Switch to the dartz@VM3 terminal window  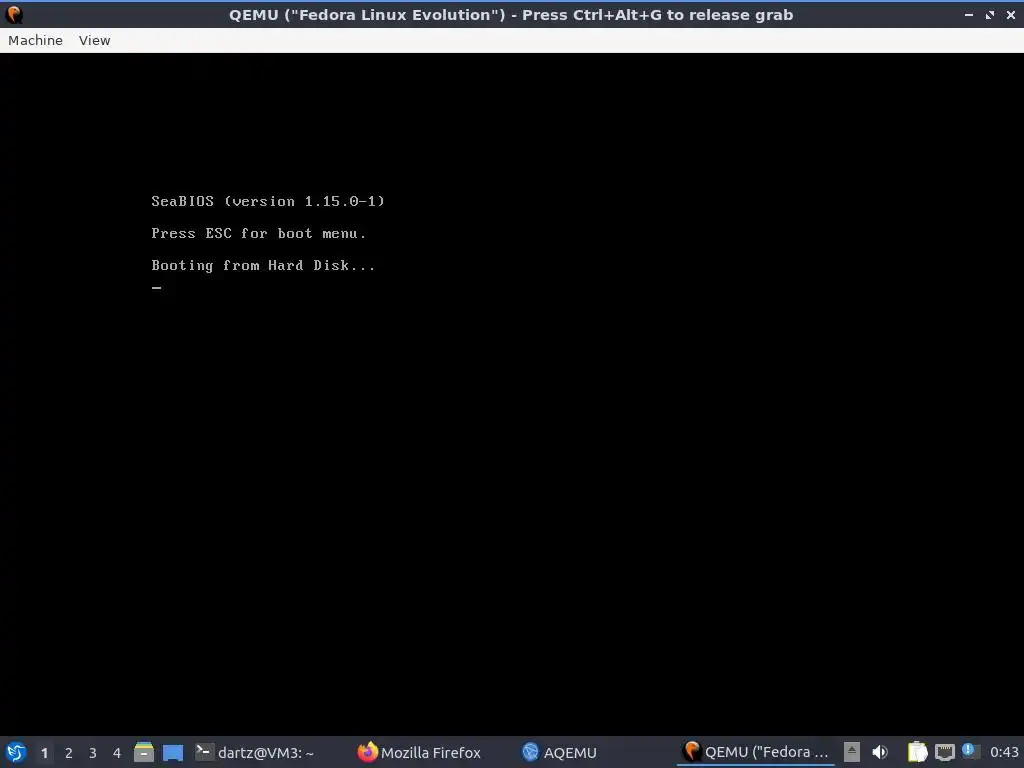pos(255,752)
